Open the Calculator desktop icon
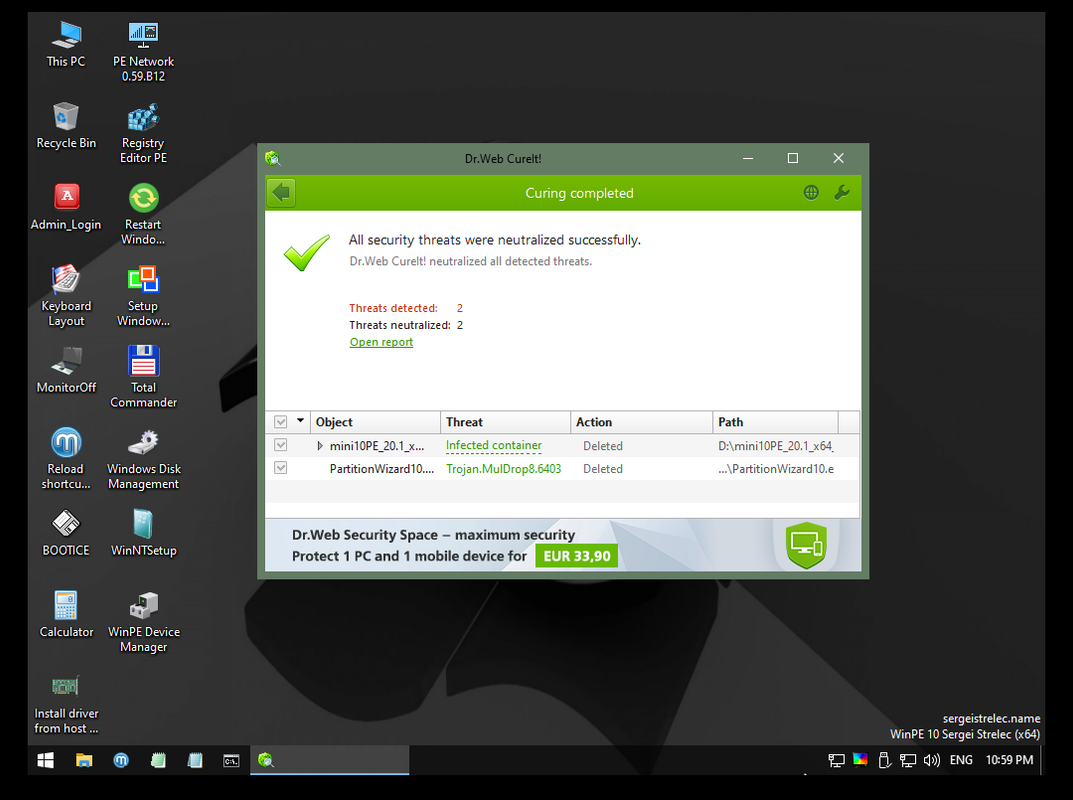This screenshot has width=1073, height=800. (x=66, y=615)
